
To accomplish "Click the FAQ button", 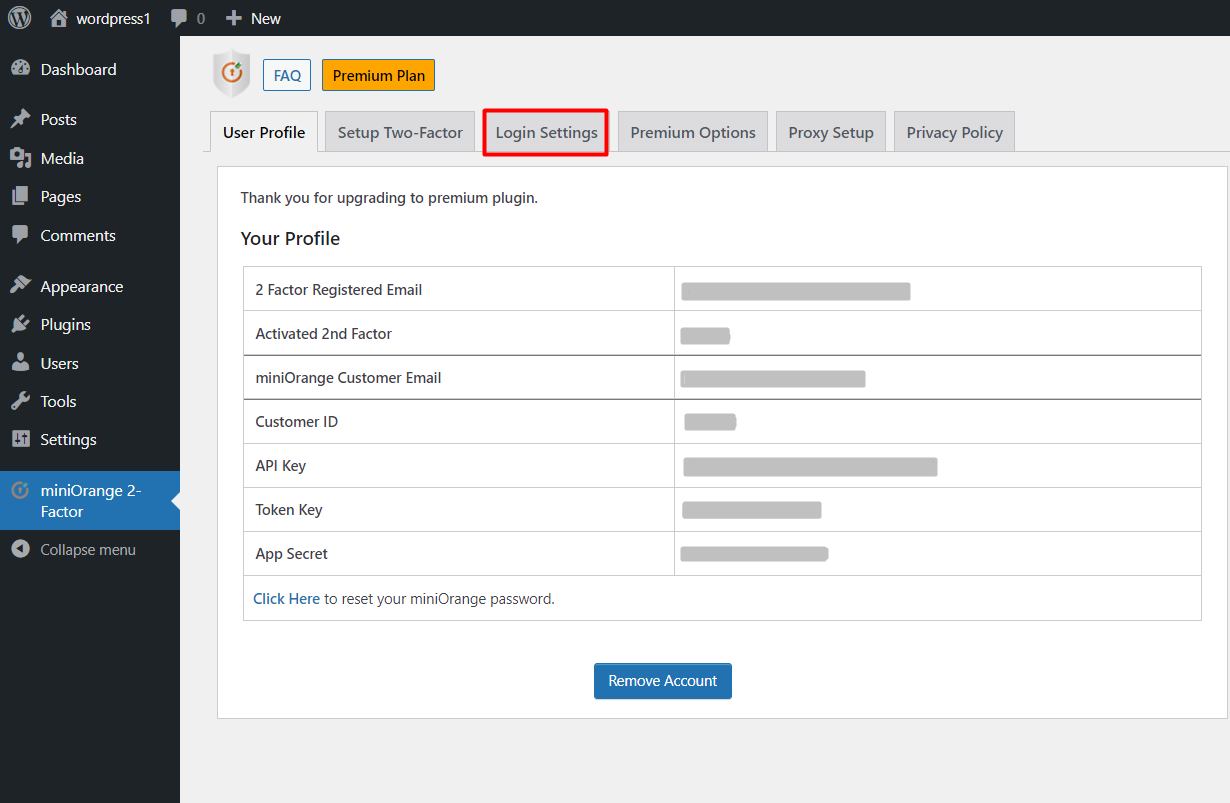I will (287, 75).
